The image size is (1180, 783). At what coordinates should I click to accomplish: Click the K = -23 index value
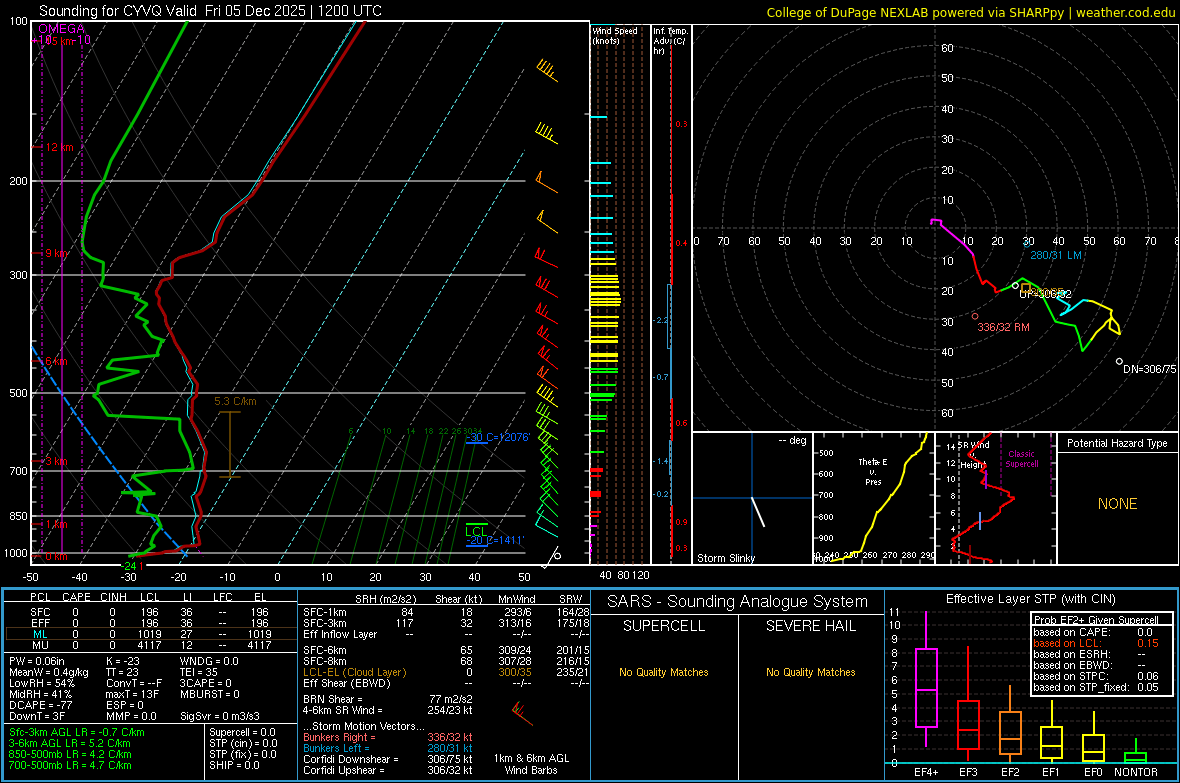(123, 661)
